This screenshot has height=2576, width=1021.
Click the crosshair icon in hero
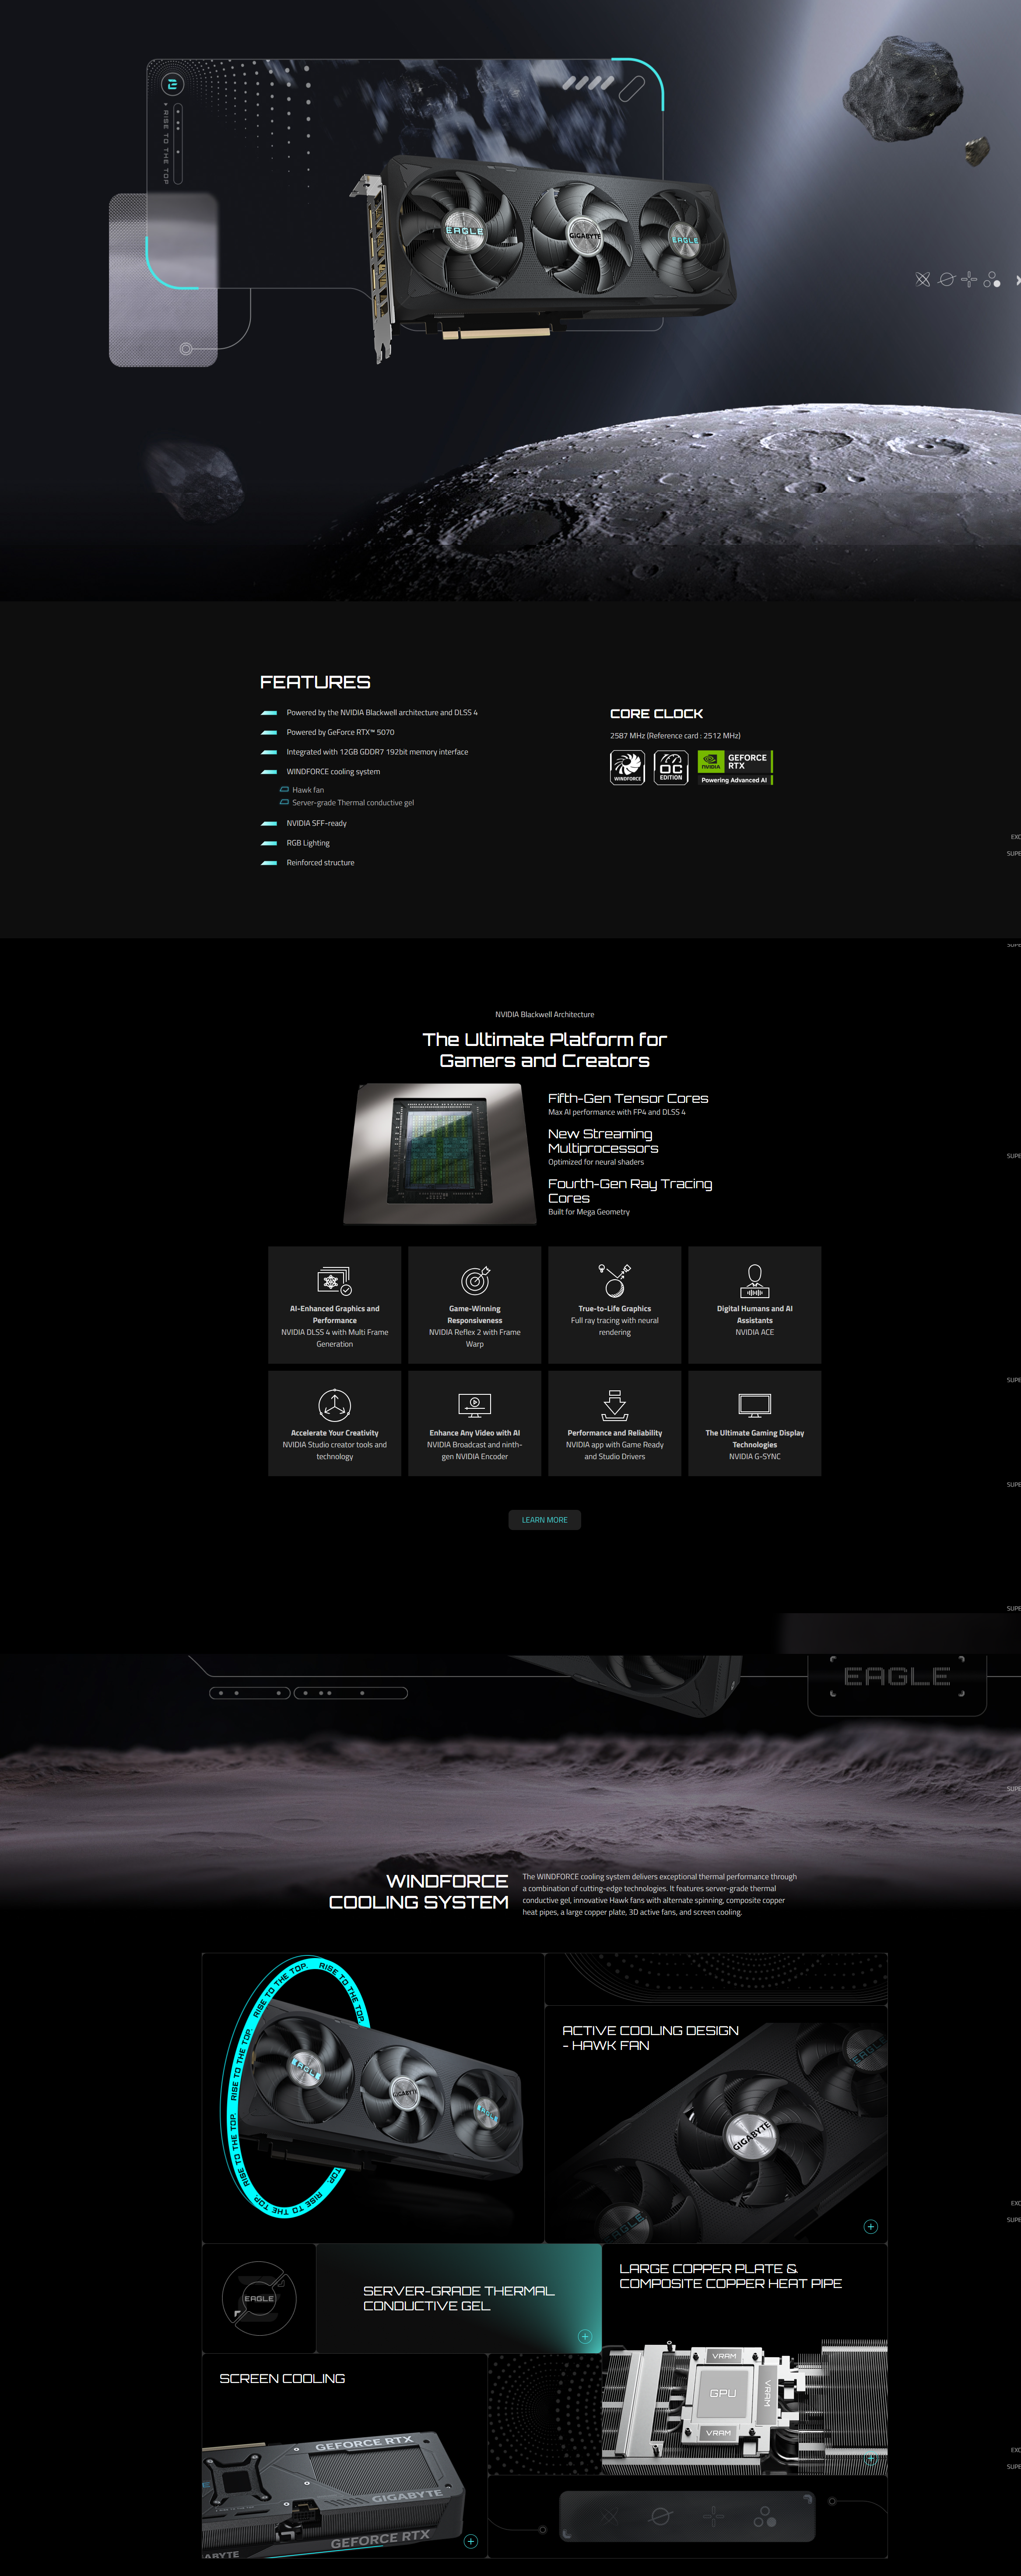969,280
